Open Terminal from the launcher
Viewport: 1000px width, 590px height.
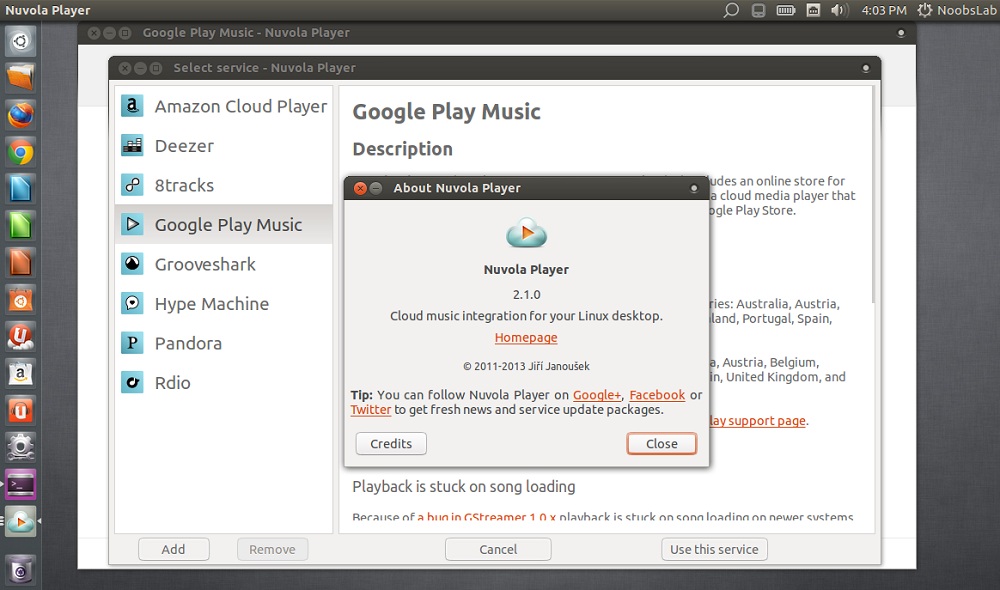pos(20,485)
